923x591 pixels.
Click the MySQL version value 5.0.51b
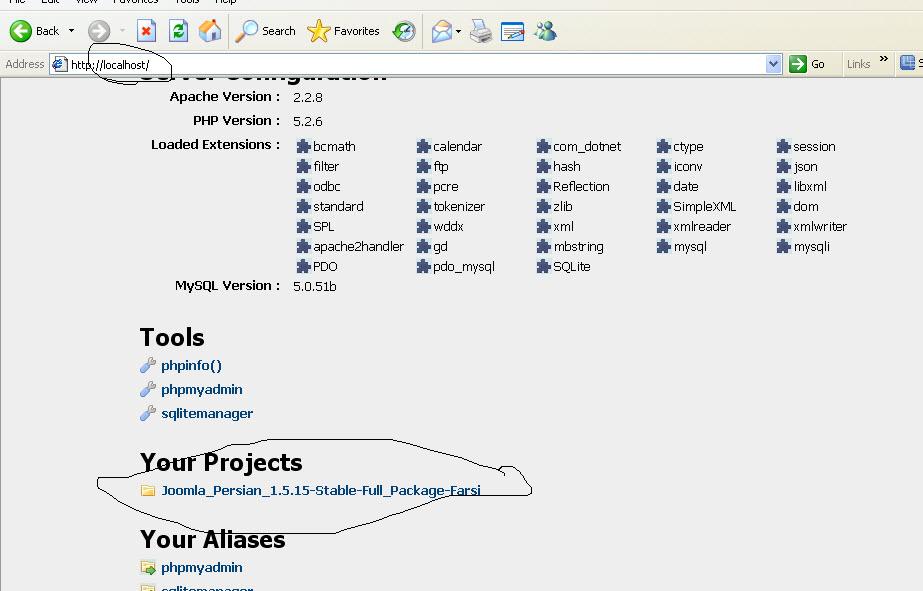click(315, 287)
